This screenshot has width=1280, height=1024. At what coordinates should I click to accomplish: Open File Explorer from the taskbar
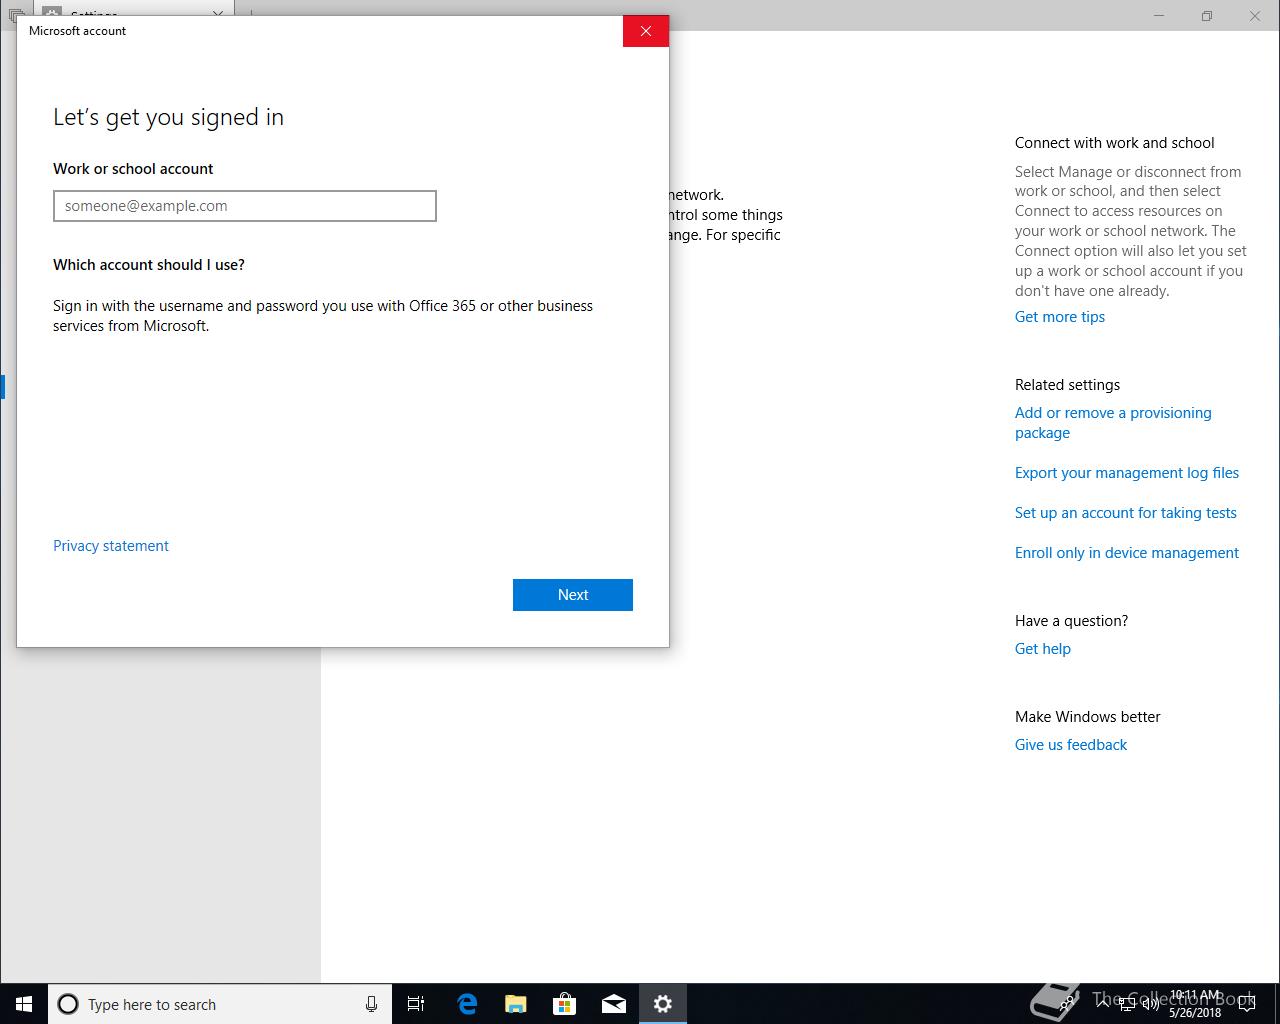pos(516,1004)
